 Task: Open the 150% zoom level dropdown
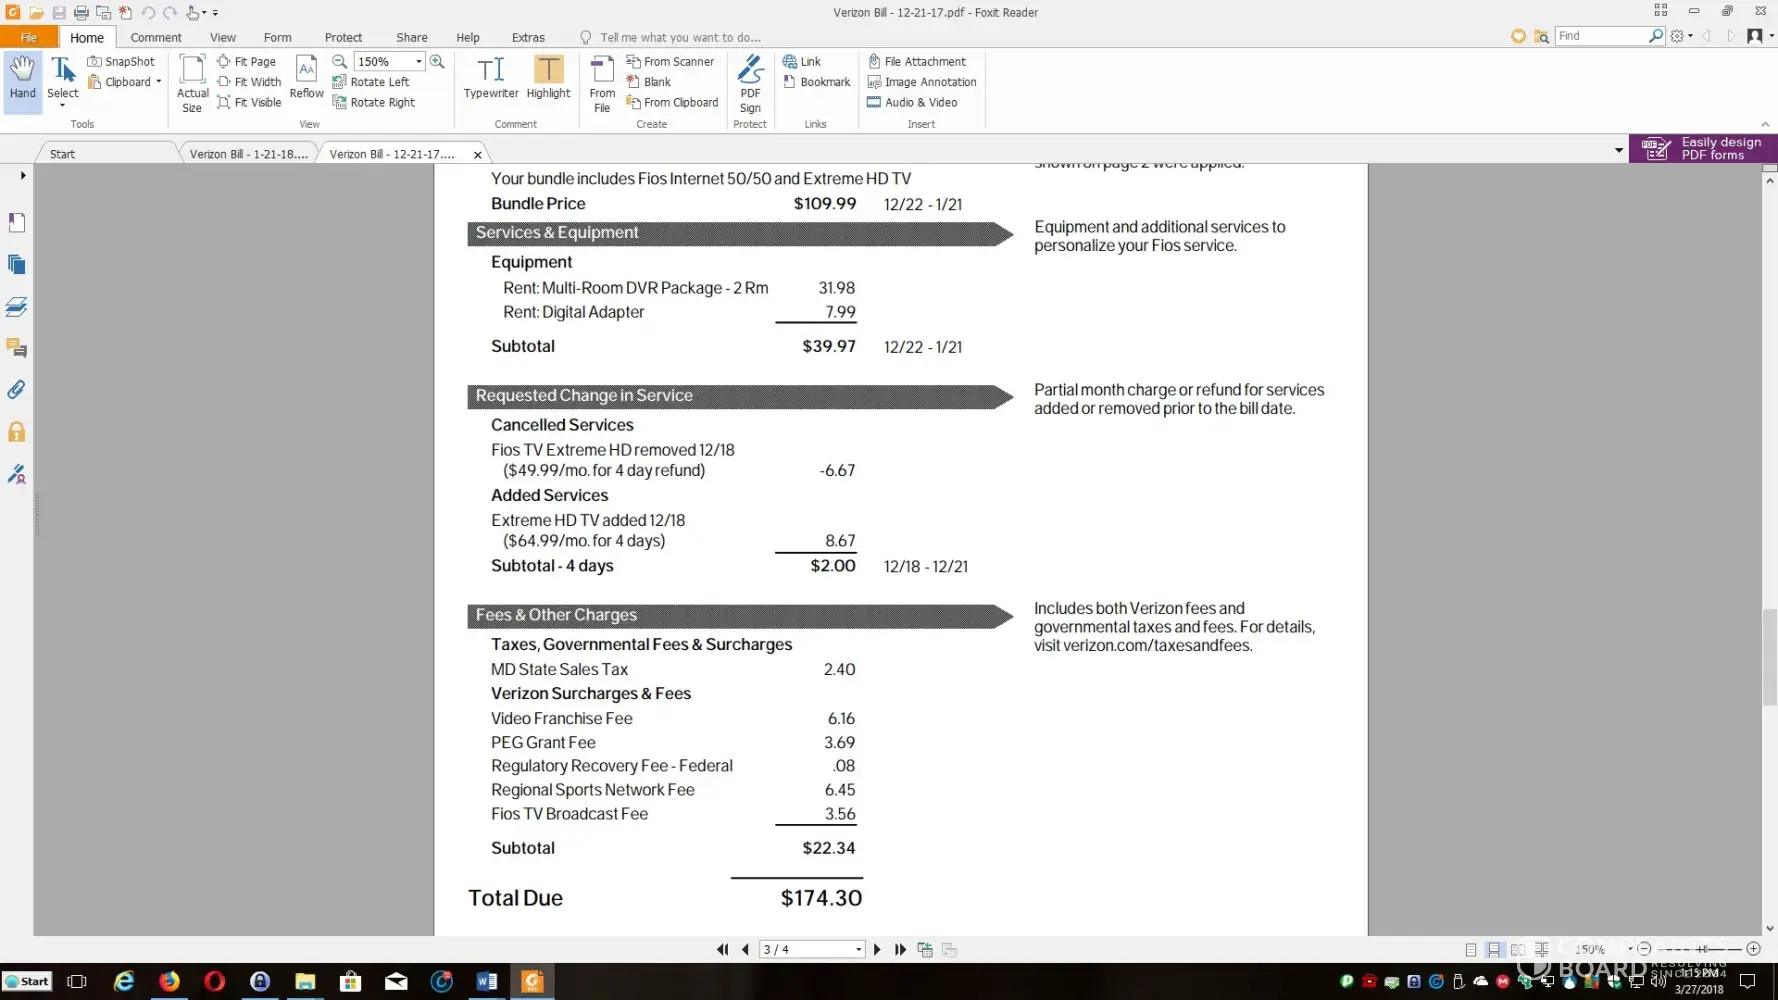click(418, 61)
